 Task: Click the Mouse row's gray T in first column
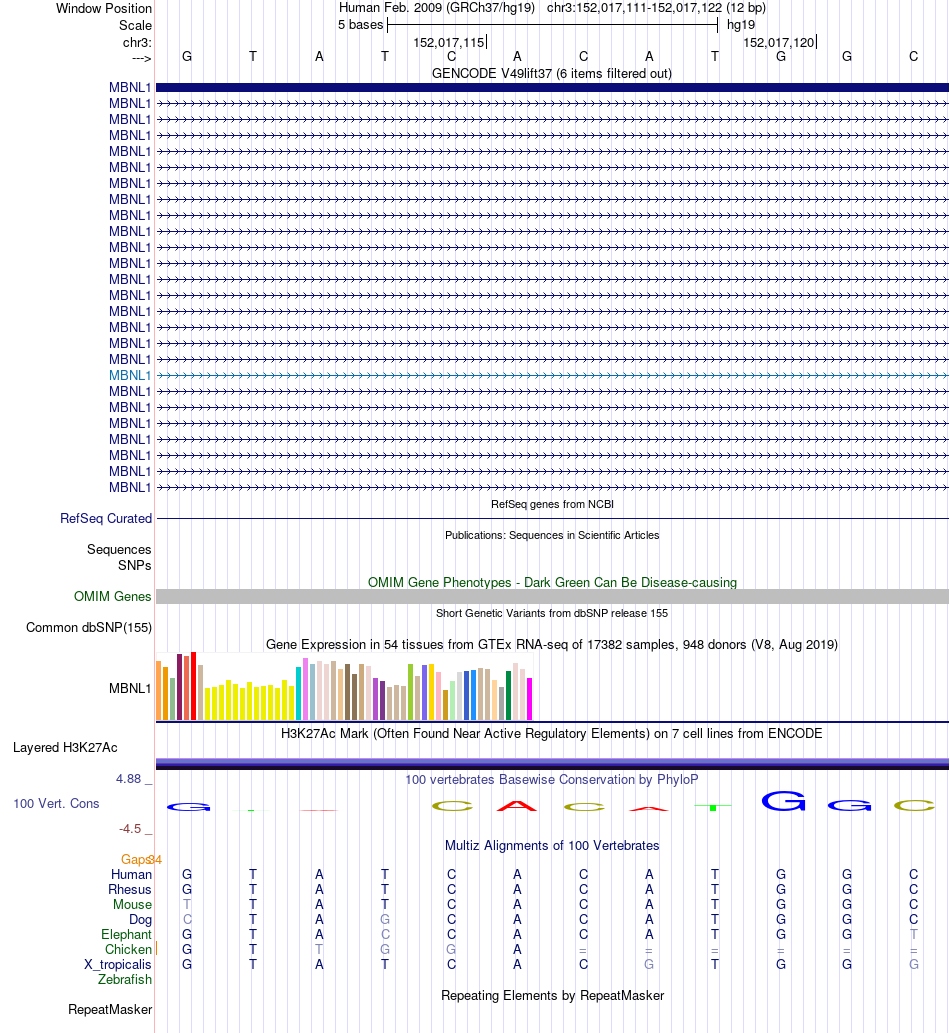click(187, 905)
